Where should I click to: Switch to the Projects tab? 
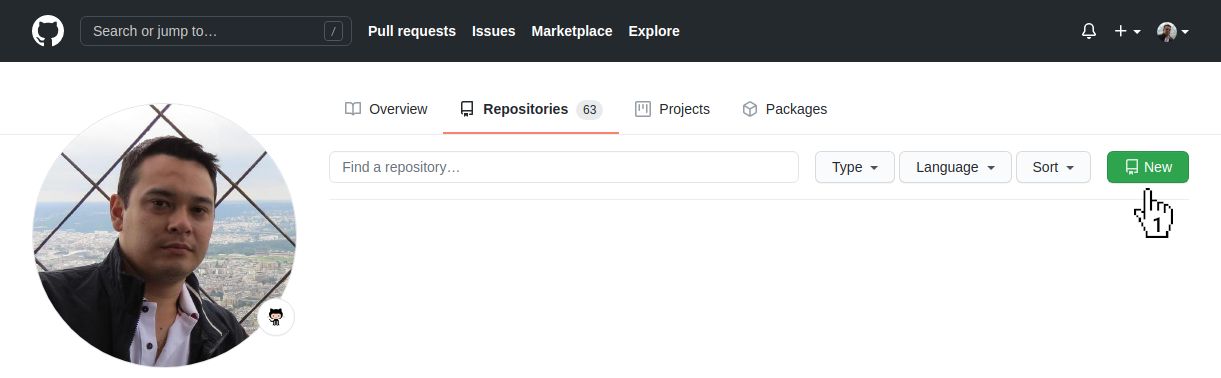pos(672,109)
